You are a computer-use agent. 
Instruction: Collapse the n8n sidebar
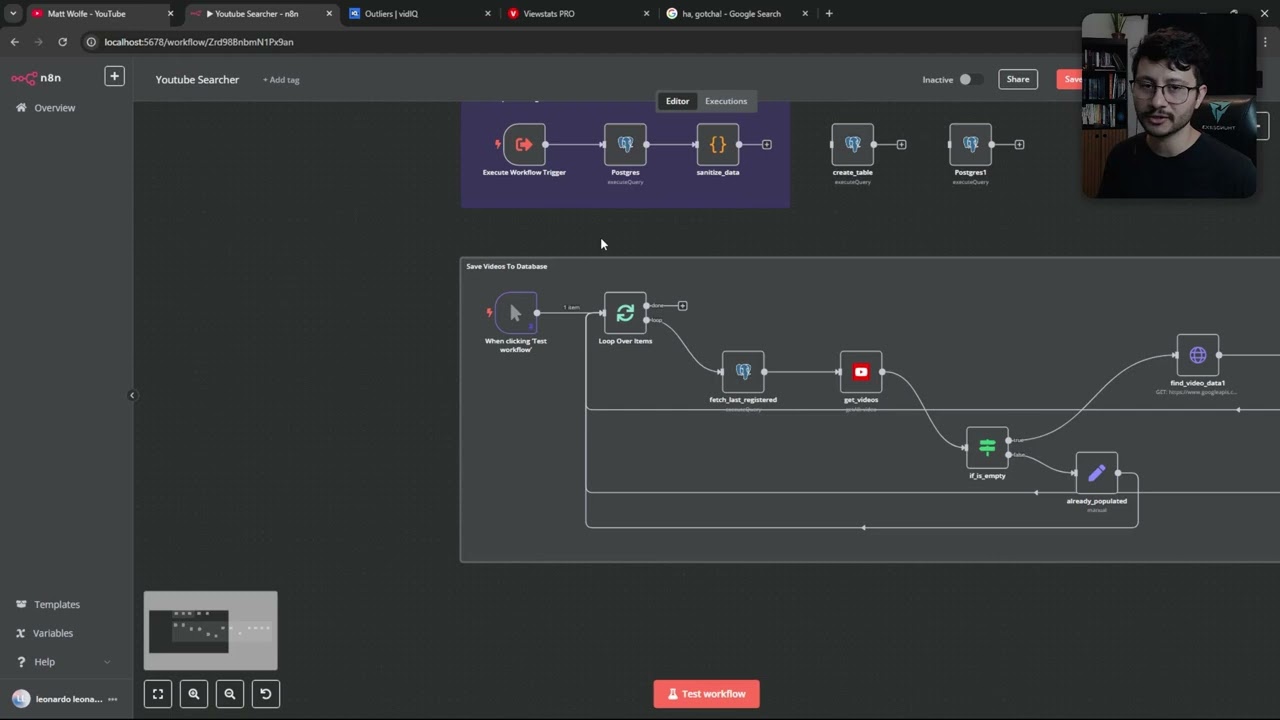coord(131,395)
